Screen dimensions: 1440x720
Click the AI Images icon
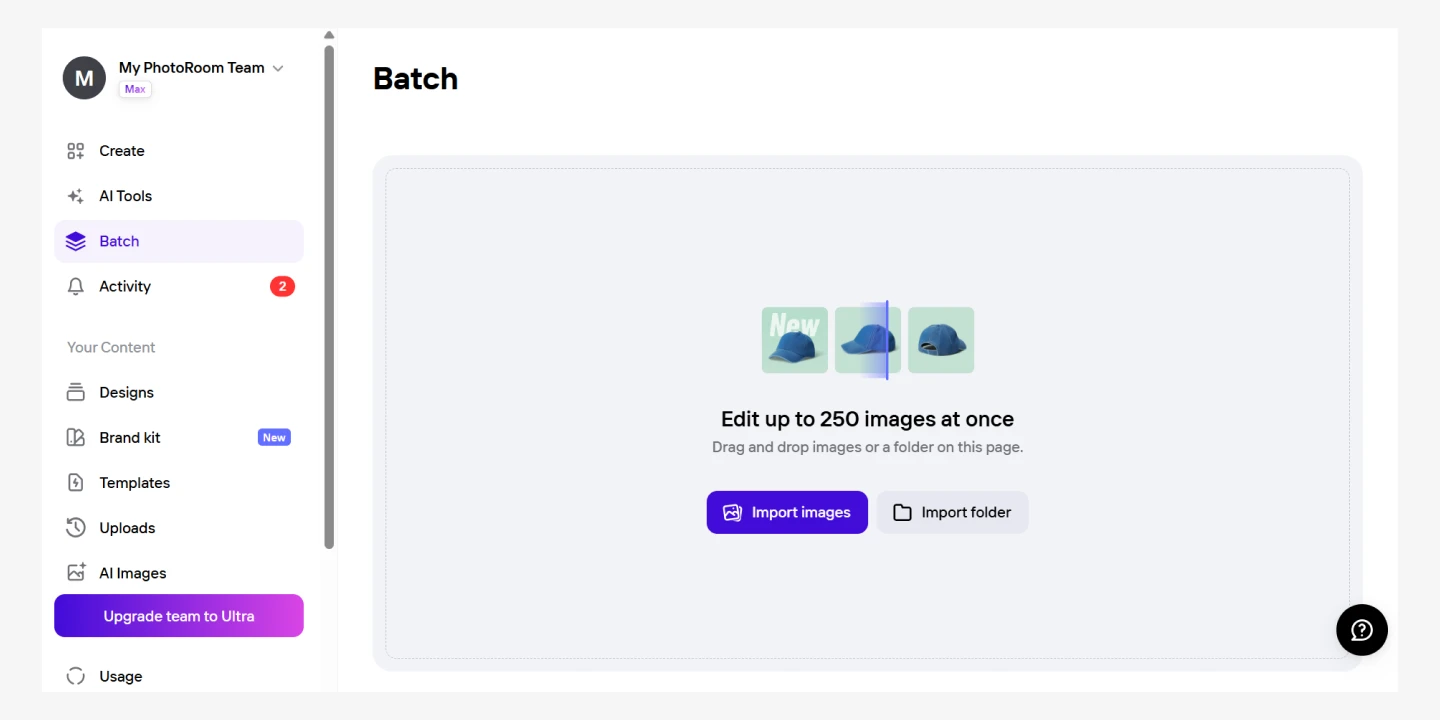coord(76,573)
